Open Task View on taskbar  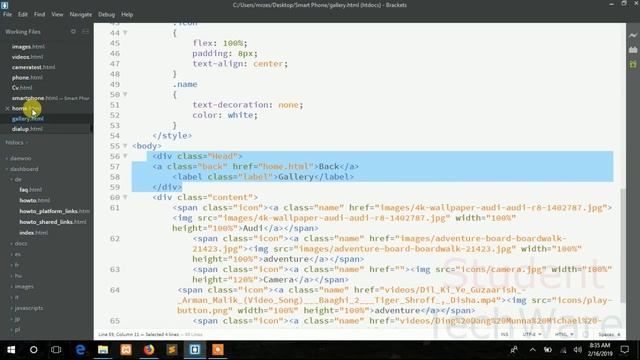56,350
